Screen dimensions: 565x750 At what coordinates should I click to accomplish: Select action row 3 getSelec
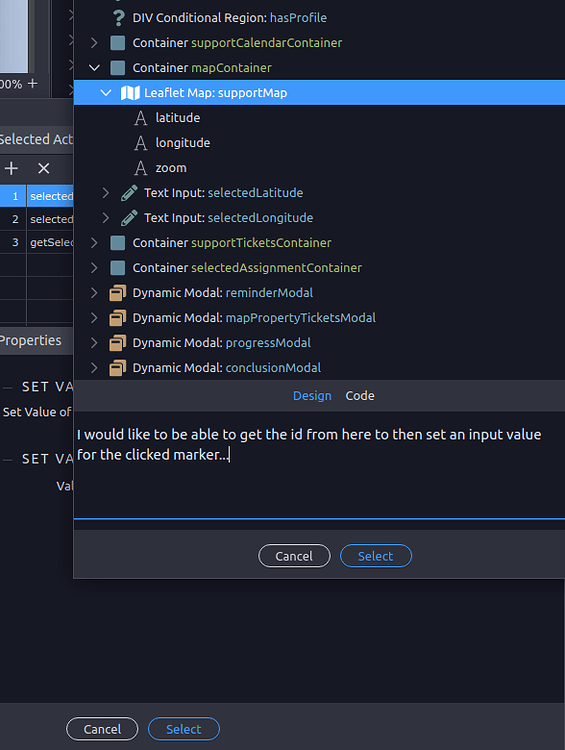(x=37, y=242)
